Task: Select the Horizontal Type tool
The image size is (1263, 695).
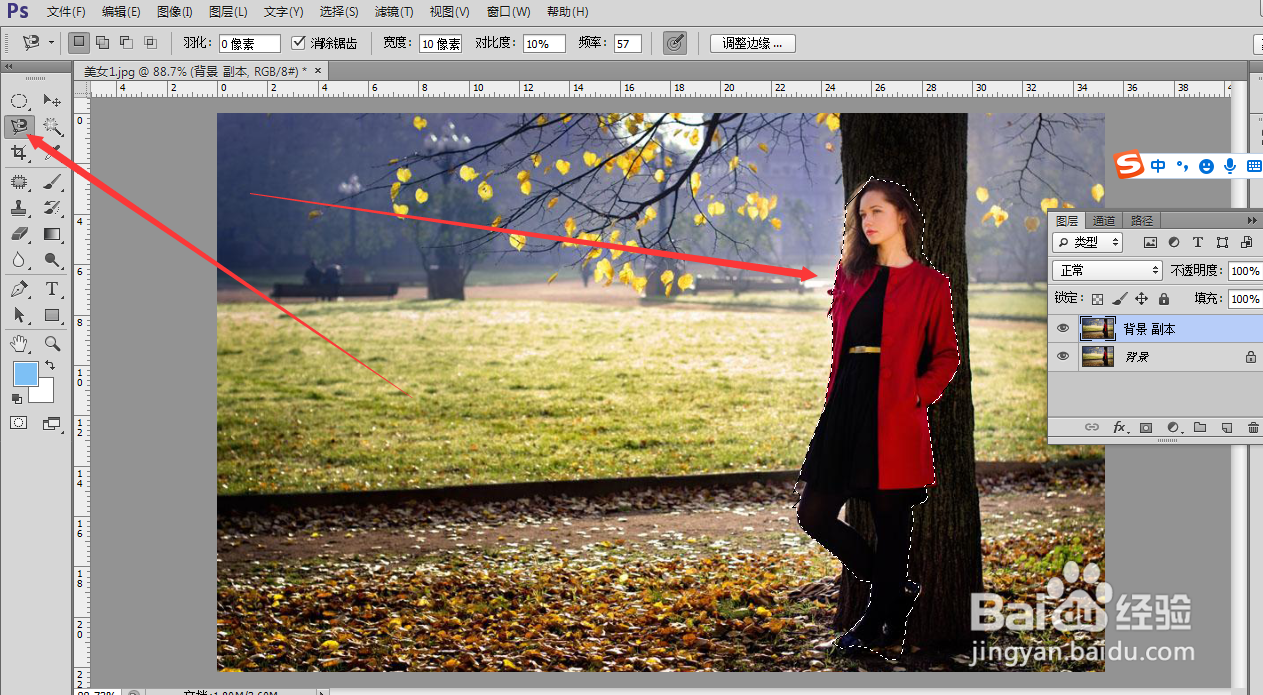Action: (52, 289)
